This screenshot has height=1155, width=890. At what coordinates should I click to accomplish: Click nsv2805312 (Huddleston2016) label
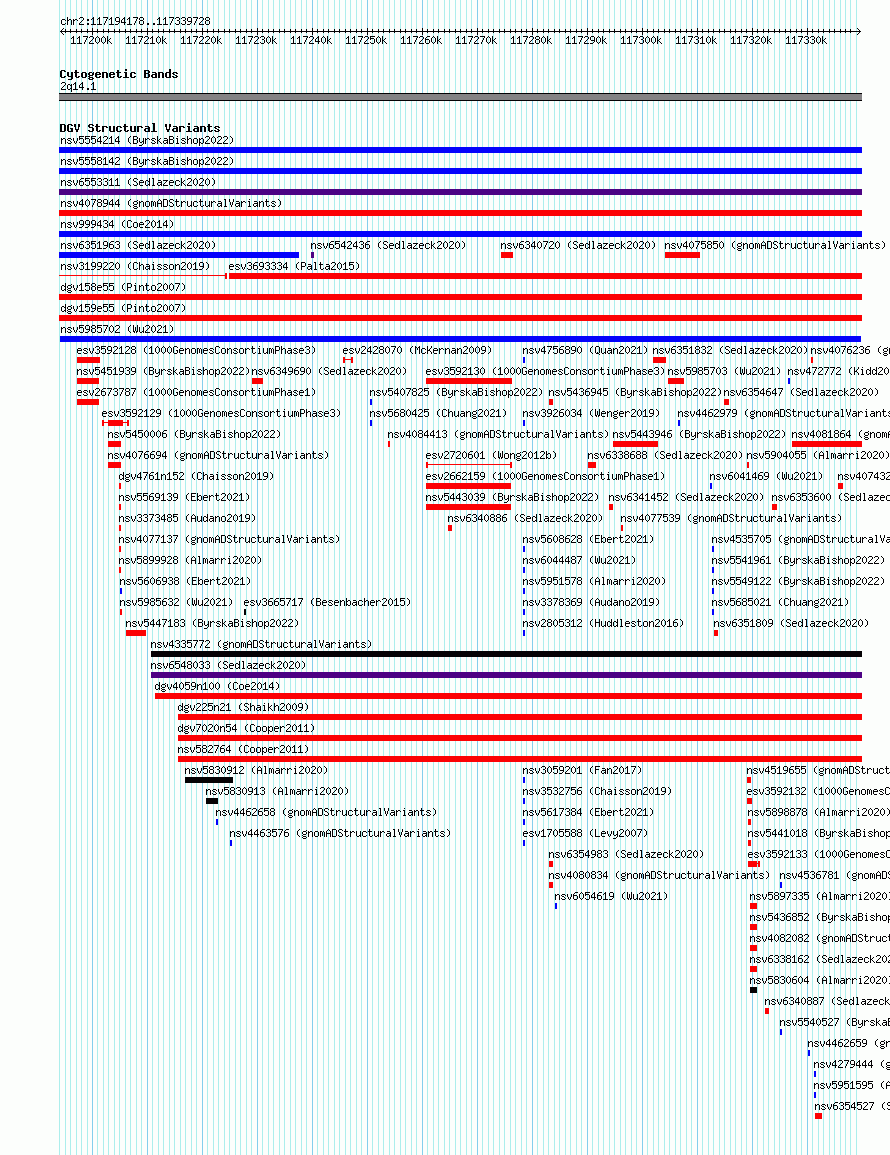click(x=603, y=623)
